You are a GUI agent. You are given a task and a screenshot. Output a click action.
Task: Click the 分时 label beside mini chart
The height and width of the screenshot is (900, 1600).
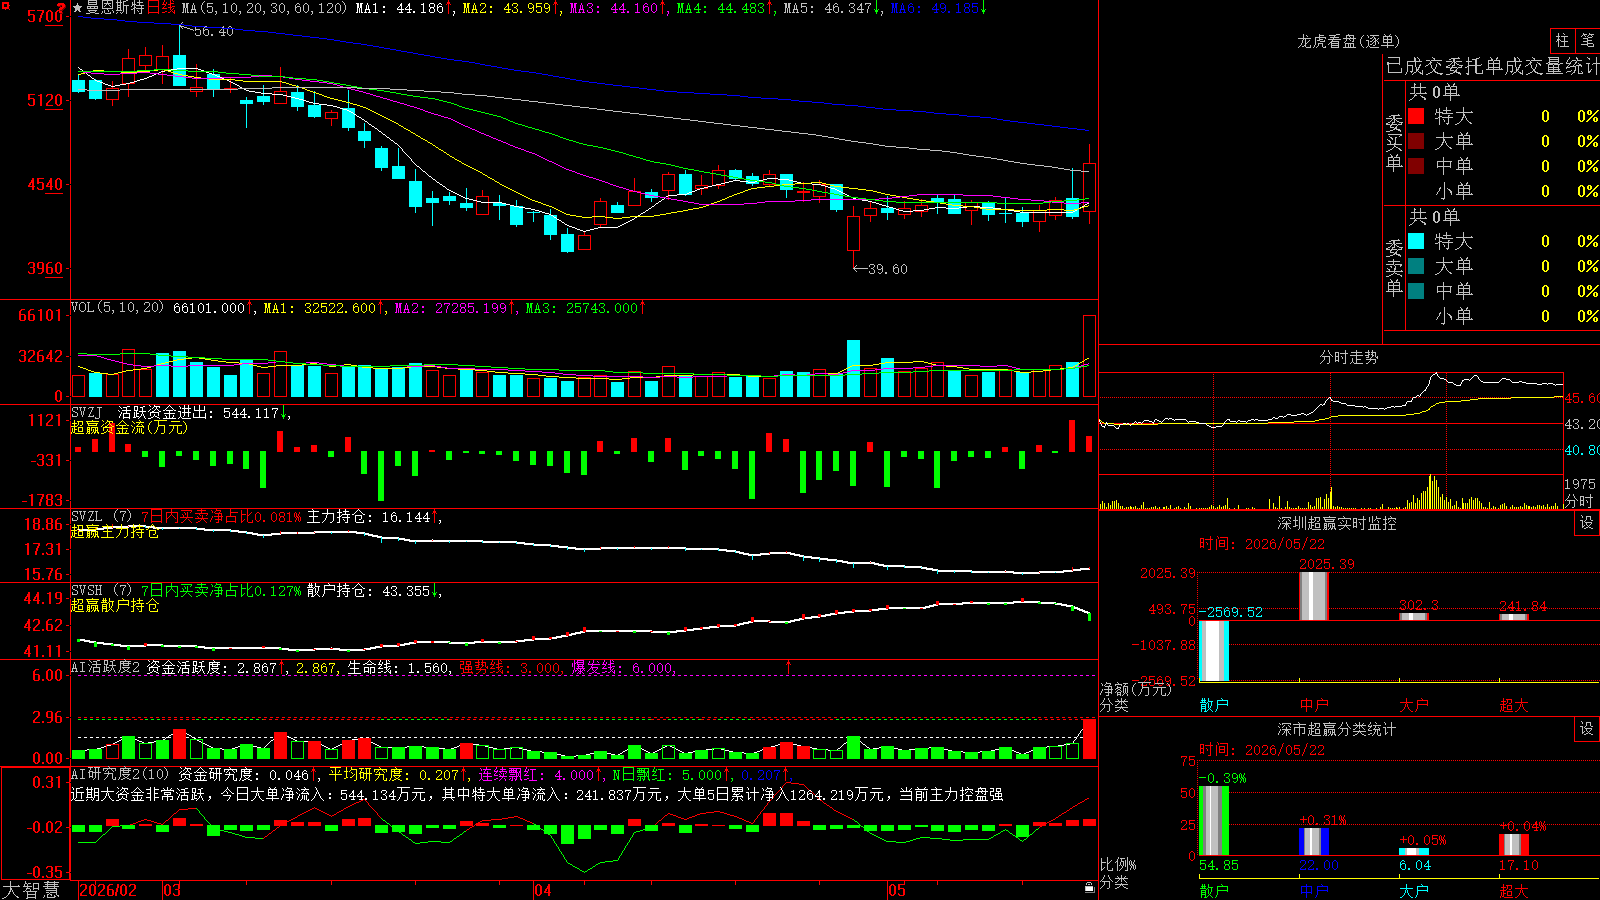[x=1579, y=501]
